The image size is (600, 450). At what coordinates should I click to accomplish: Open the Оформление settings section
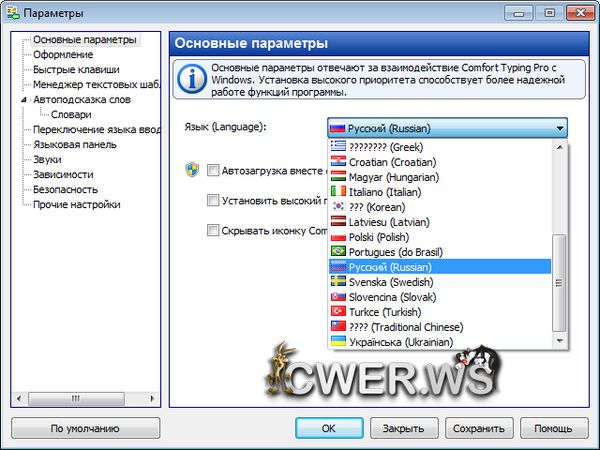[x=62, y=55]
